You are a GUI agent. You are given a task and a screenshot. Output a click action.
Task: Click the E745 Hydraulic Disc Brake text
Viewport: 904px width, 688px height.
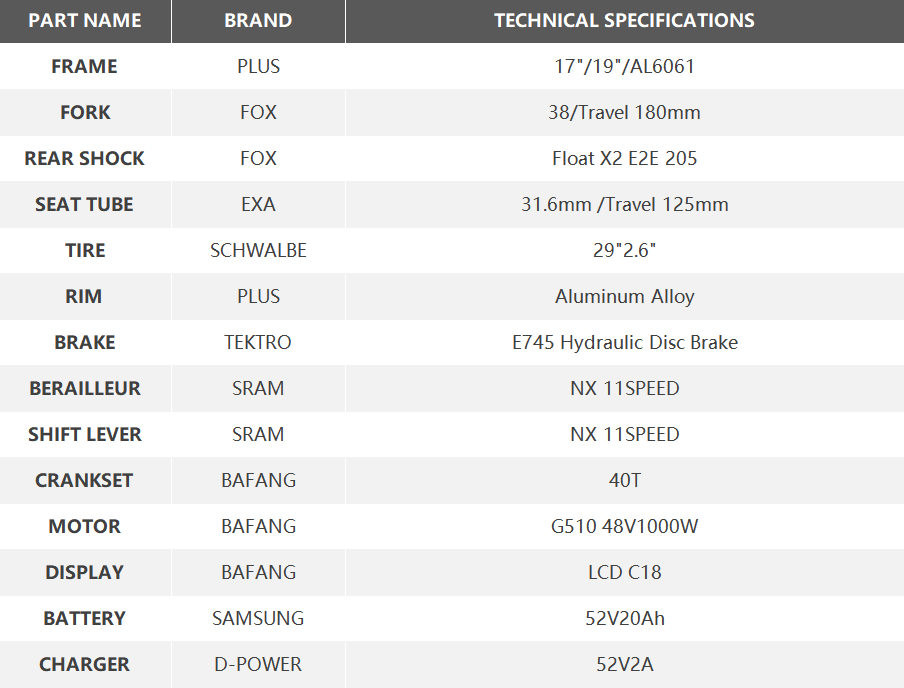(x=624, y=343)
